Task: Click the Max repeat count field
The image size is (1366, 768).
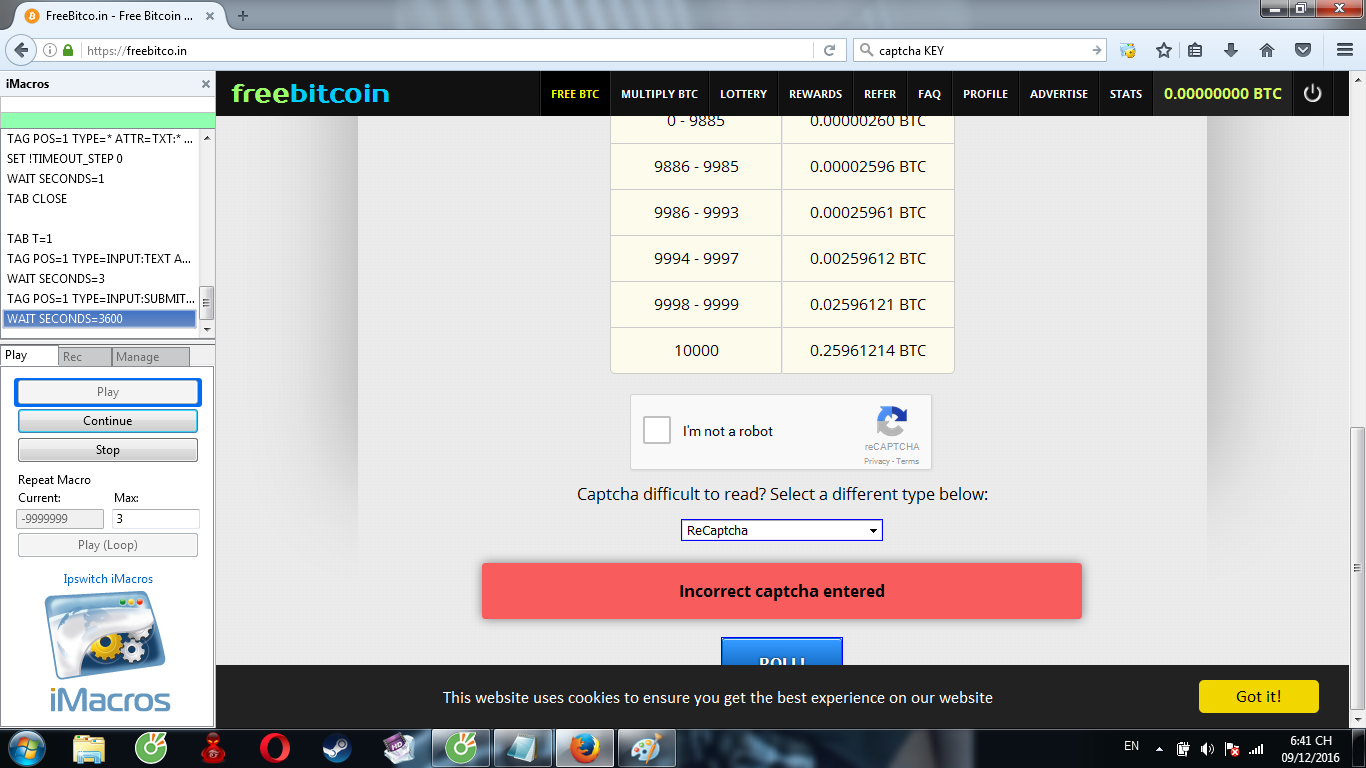Action: pos(156,519)
